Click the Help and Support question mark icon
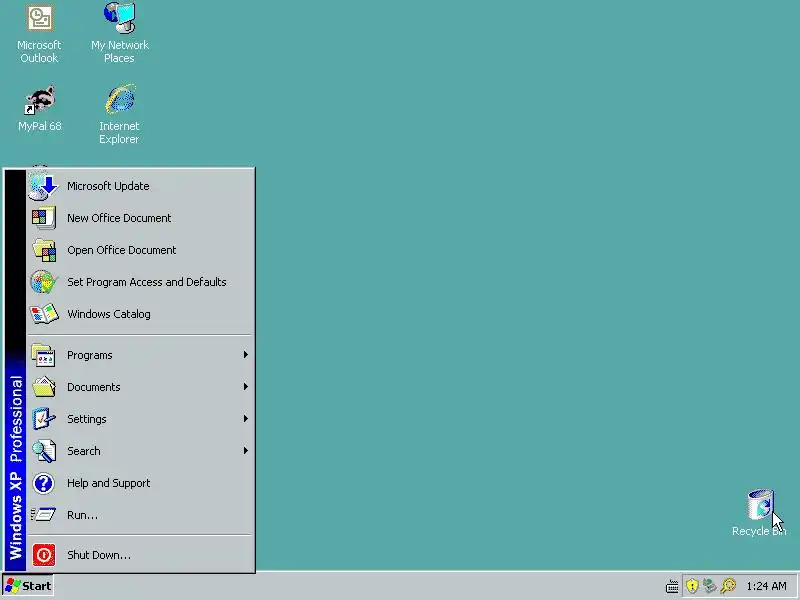The width and height of the screenshot is (800, 600). coord(43,483)
